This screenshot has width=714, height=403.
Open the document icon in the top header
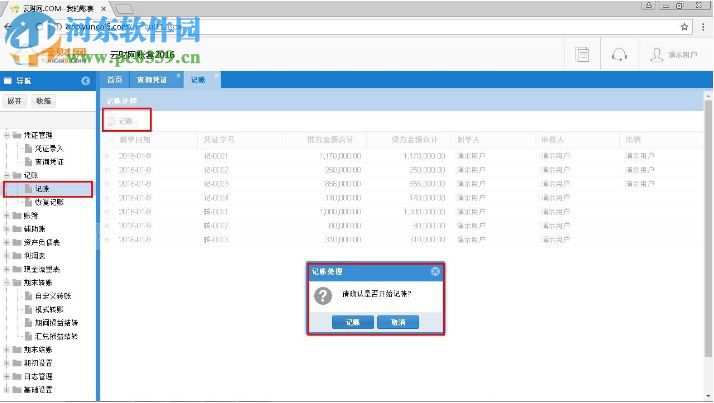pos(582,55)
